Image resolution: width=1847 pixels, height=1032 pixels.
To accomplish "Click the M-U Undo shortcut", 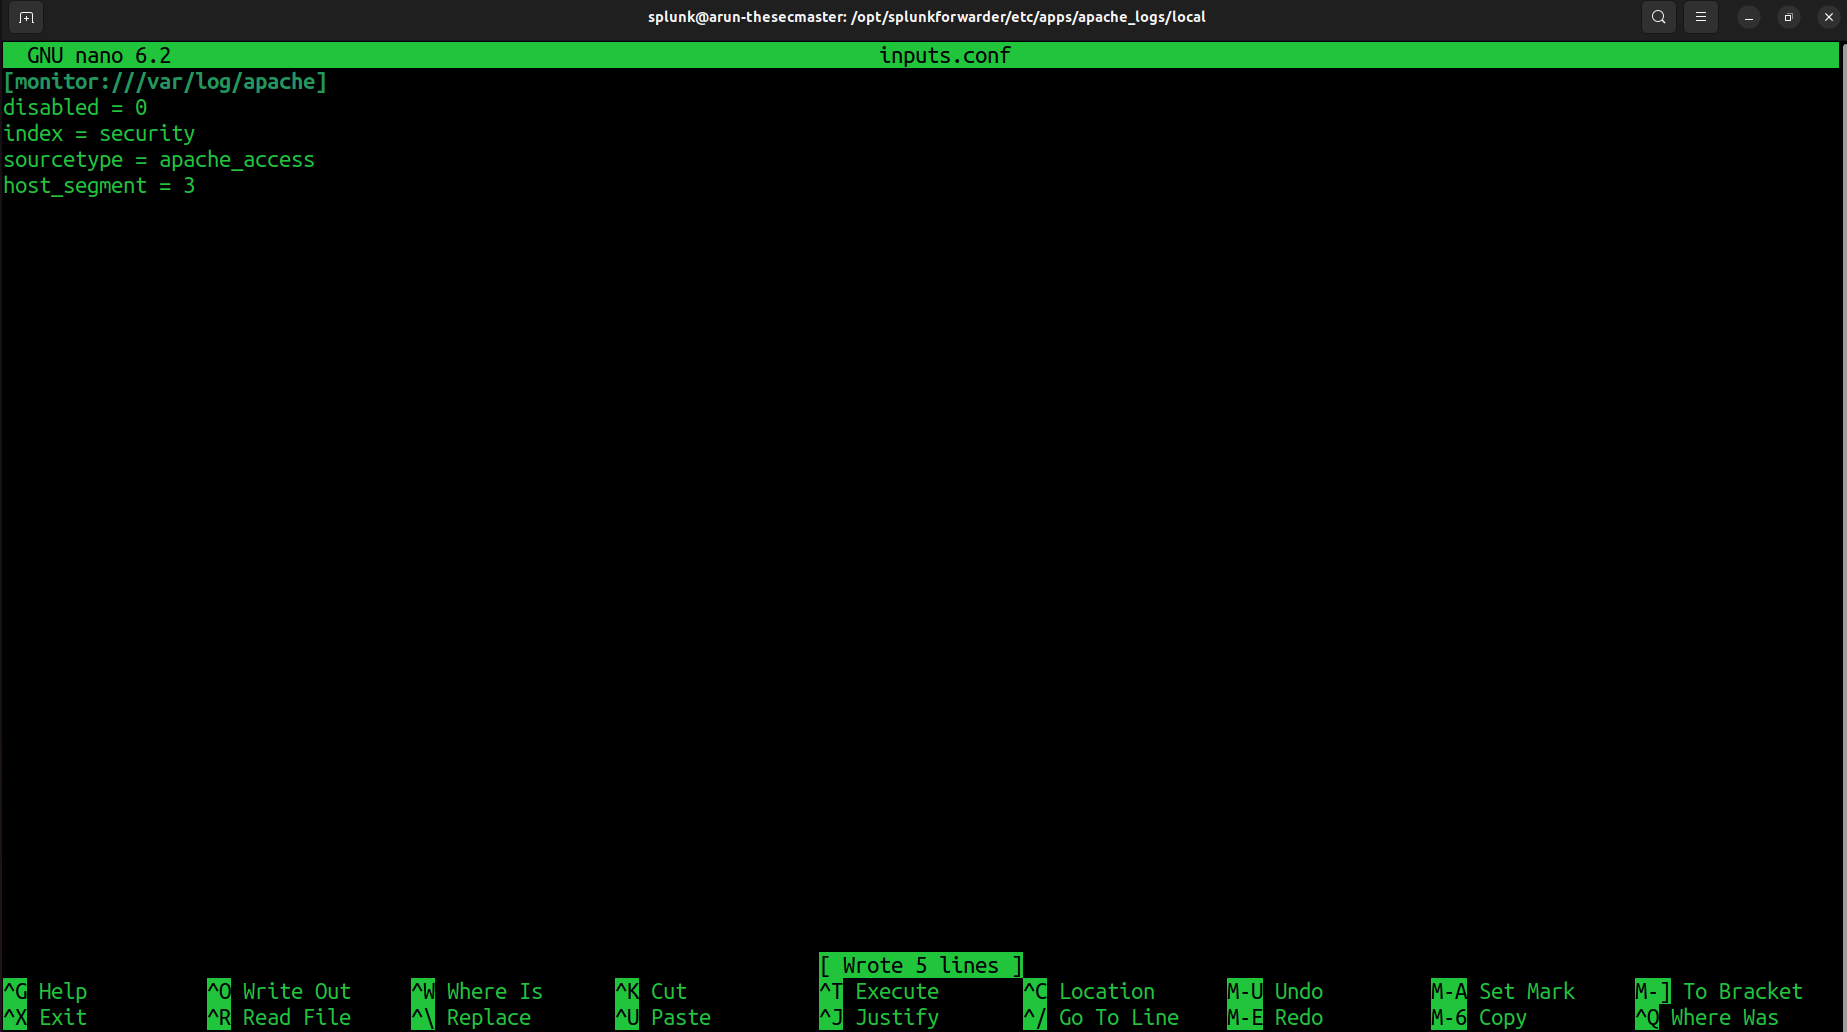I will (1275, 991).
